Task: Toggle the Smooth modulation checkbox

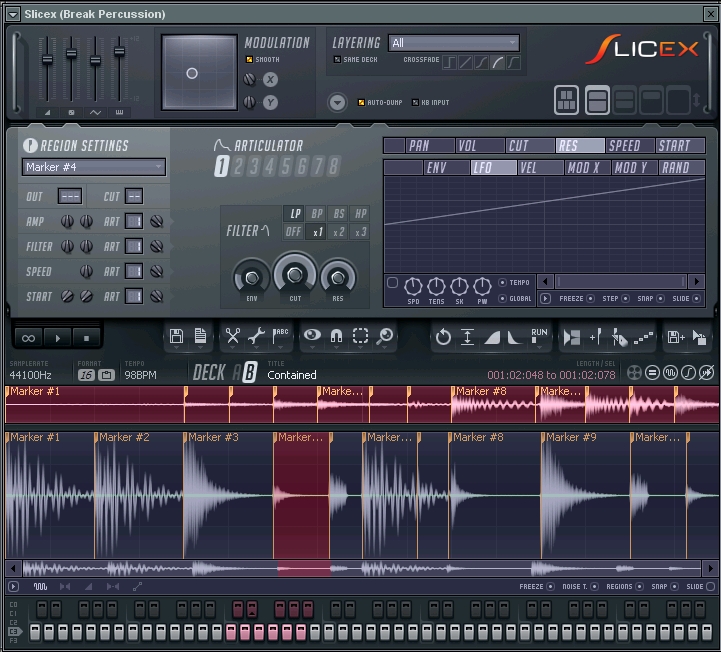Action: [x=249, y=59]
